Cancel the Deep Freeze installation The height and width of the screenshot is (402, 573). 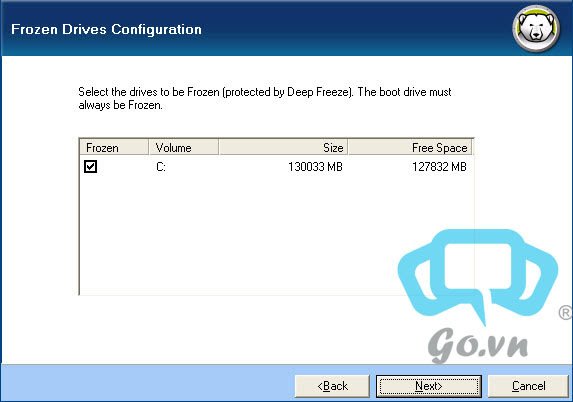tap(528, 386)
